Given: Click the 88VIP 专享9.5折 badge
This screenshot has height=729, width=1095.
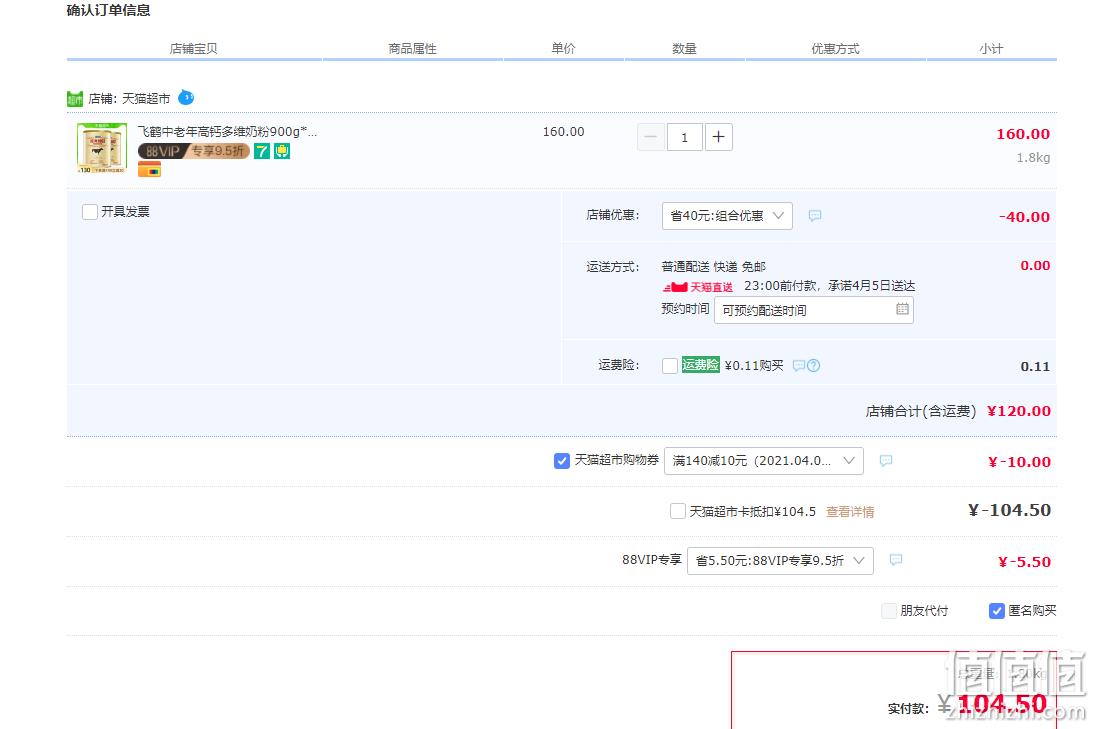Looking at the screenshot, I should pos(193,151).
